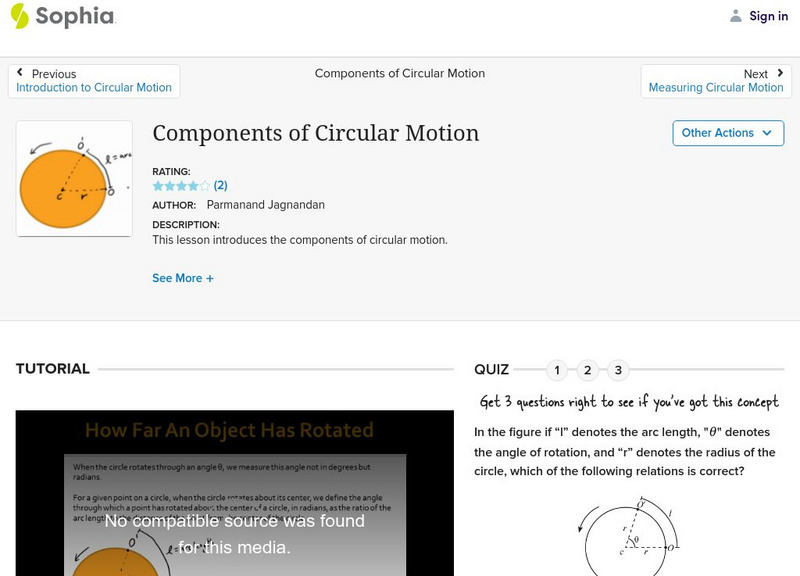
Task: Expand the See More description
Action: [183, 278]
